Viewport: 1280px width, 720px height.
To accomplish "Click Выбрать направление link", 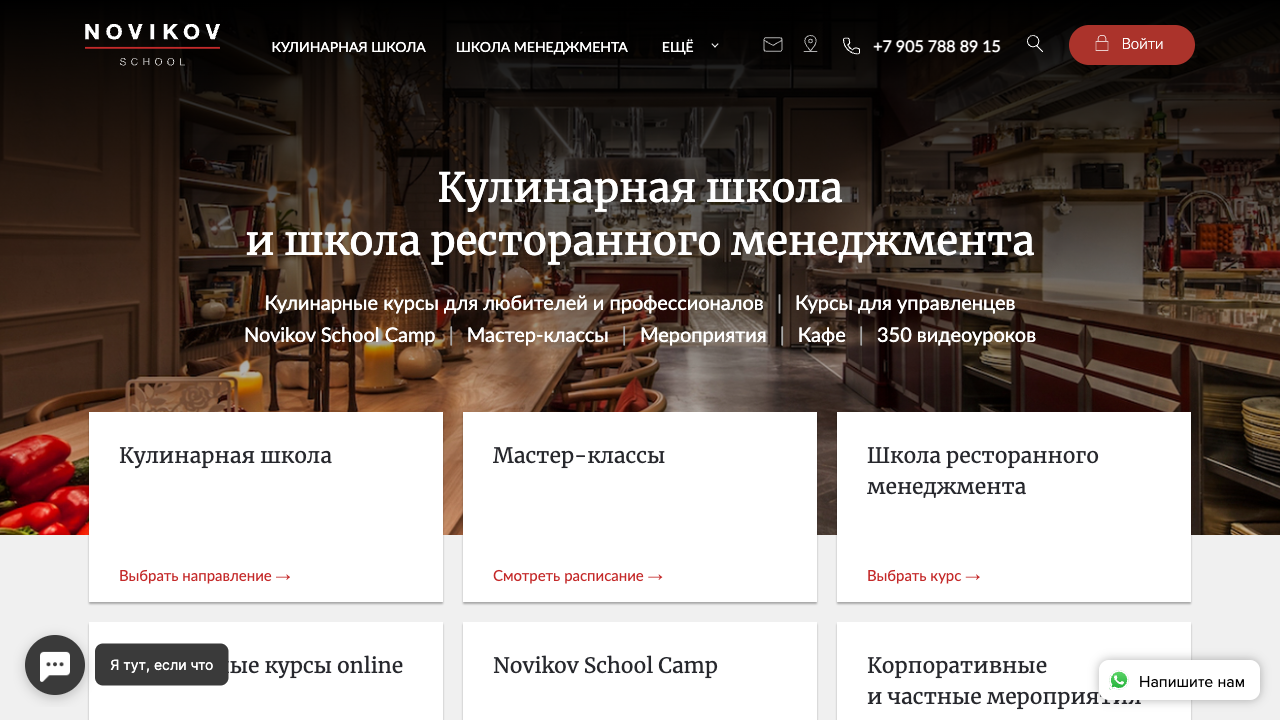I will coord(205,576).
